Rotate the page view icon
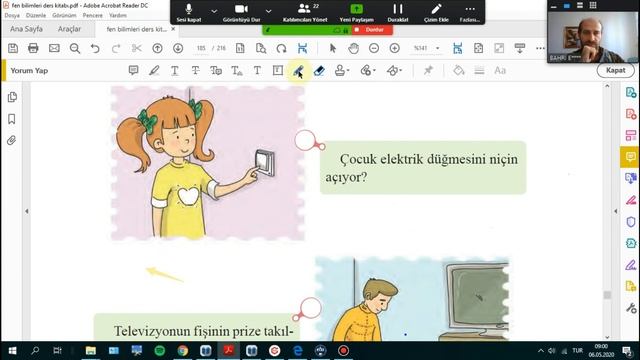 (281, 48)
